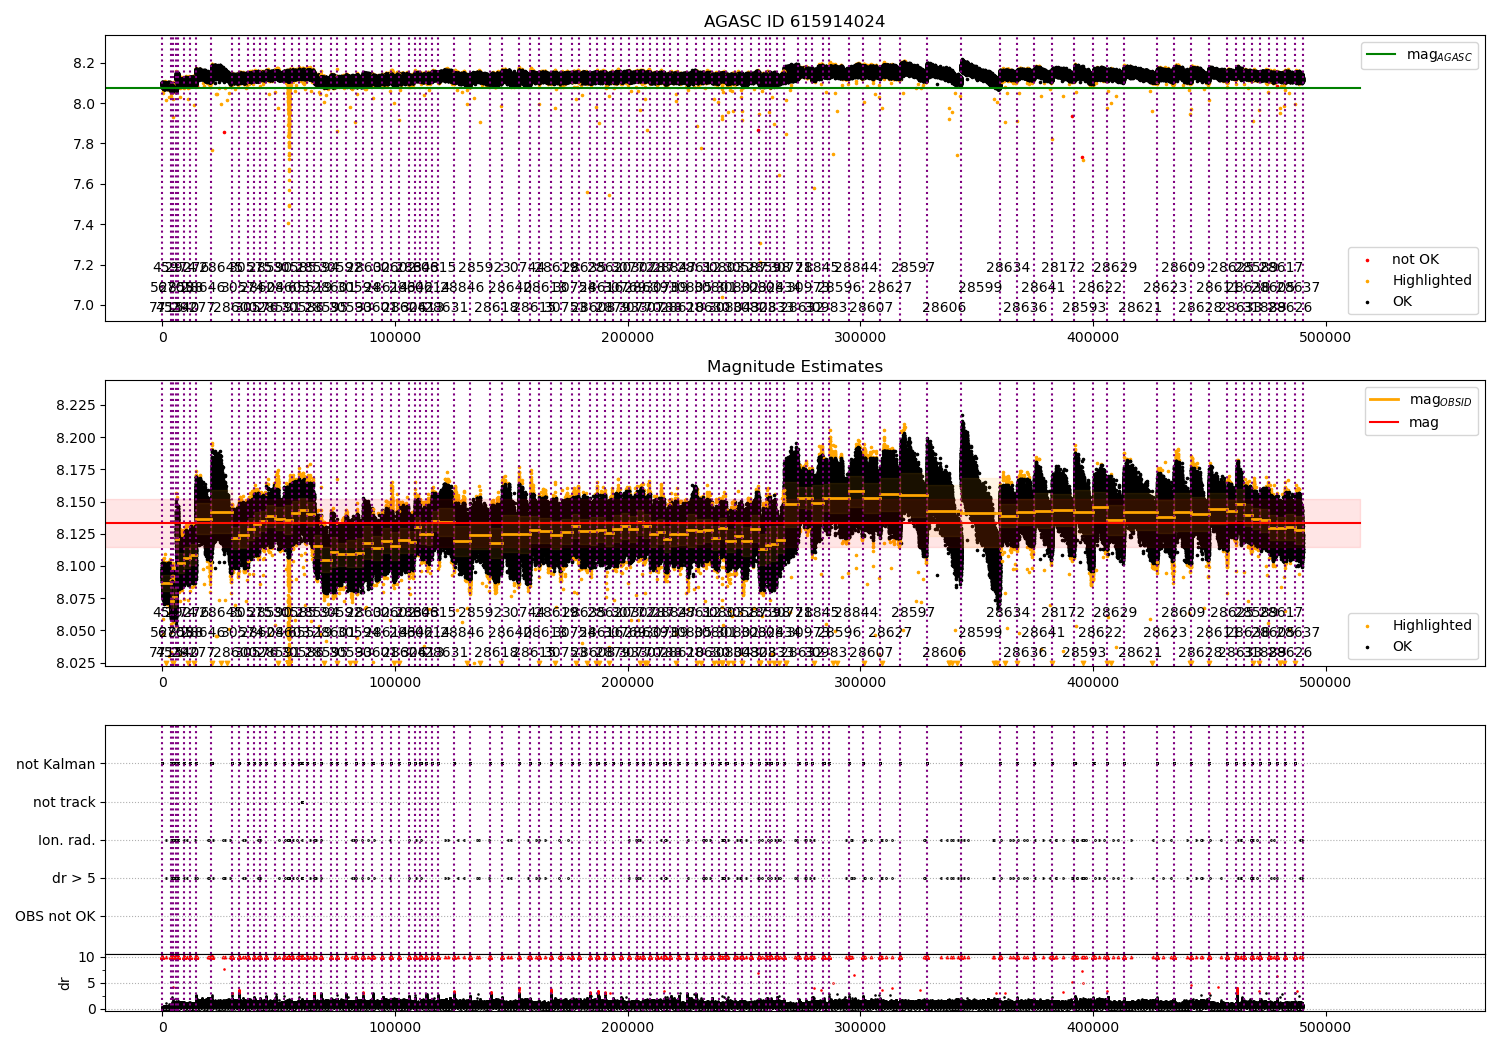Click the 'not track' y-axis label

pyautogui.click(x=64, y=803)
